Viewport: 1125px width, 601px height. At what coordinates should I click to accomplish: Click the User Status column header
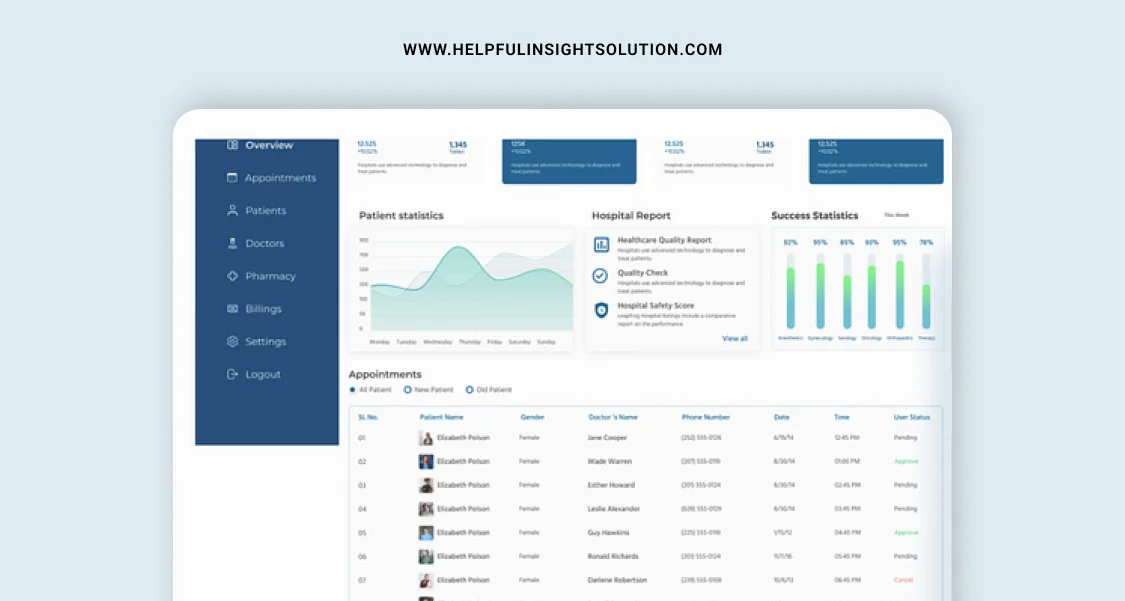(x=911, y=417)
